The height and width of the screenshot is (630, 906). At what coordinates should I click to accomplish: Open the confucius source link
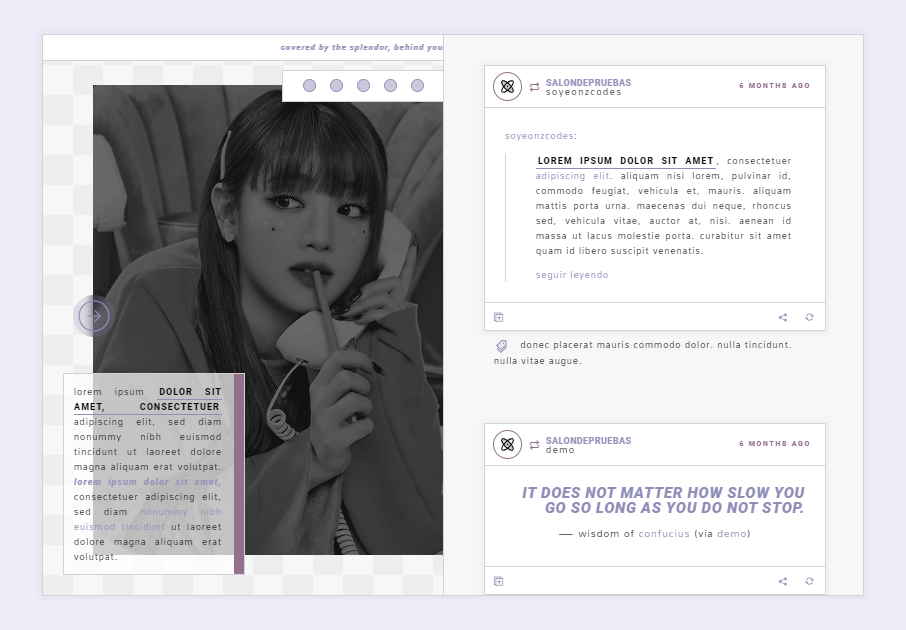point(664,533)
